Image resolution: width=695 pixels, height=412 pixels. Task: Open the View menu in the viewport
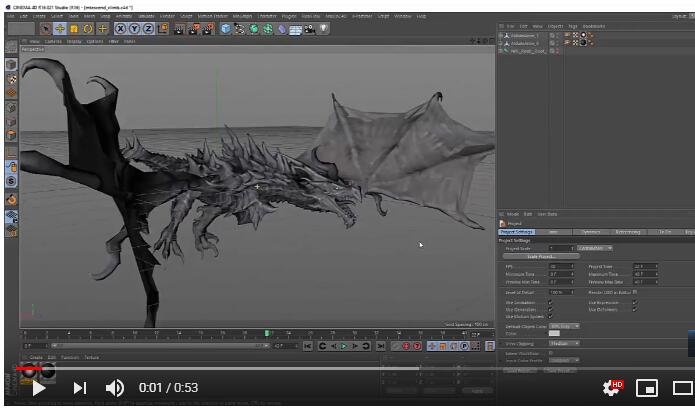click(x=35, y=42)
